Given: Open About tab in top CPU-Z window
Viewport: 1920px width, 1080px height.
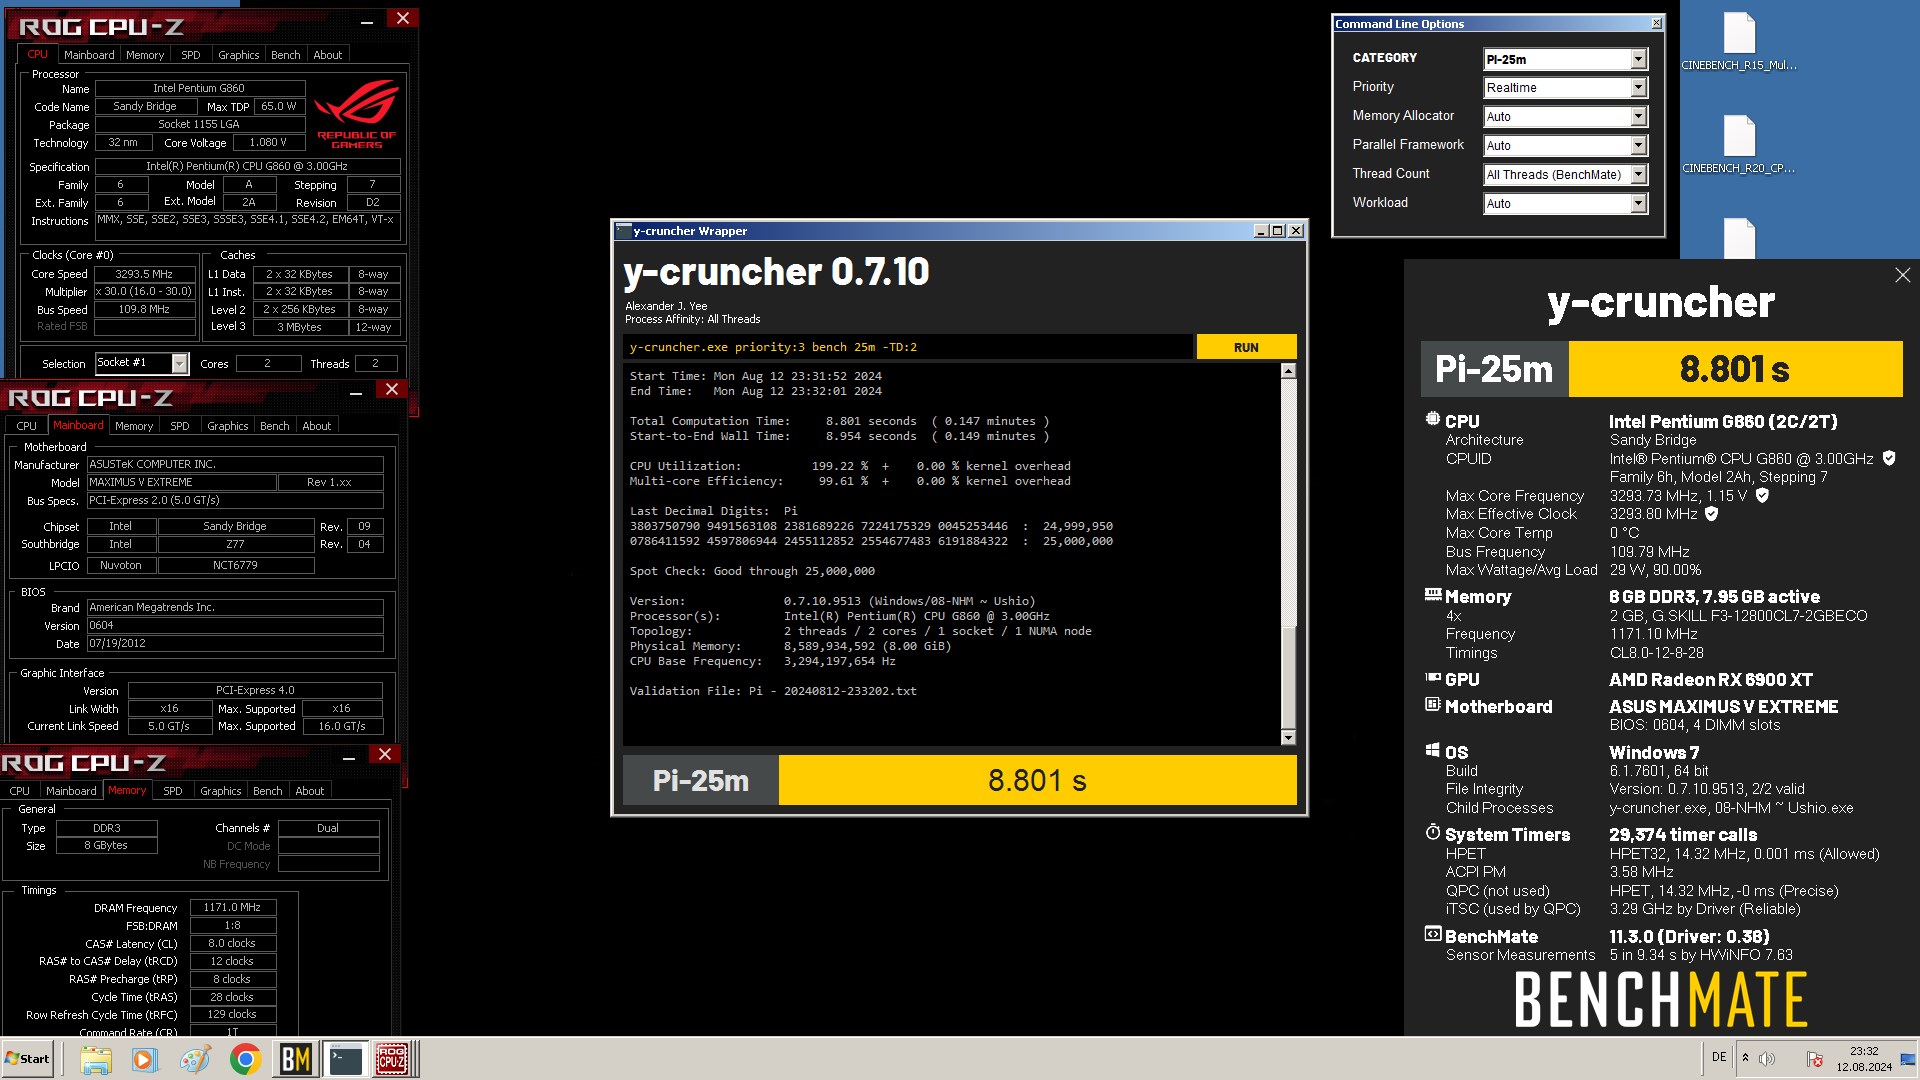Looking at the screenshot, I should click(327, 55).
